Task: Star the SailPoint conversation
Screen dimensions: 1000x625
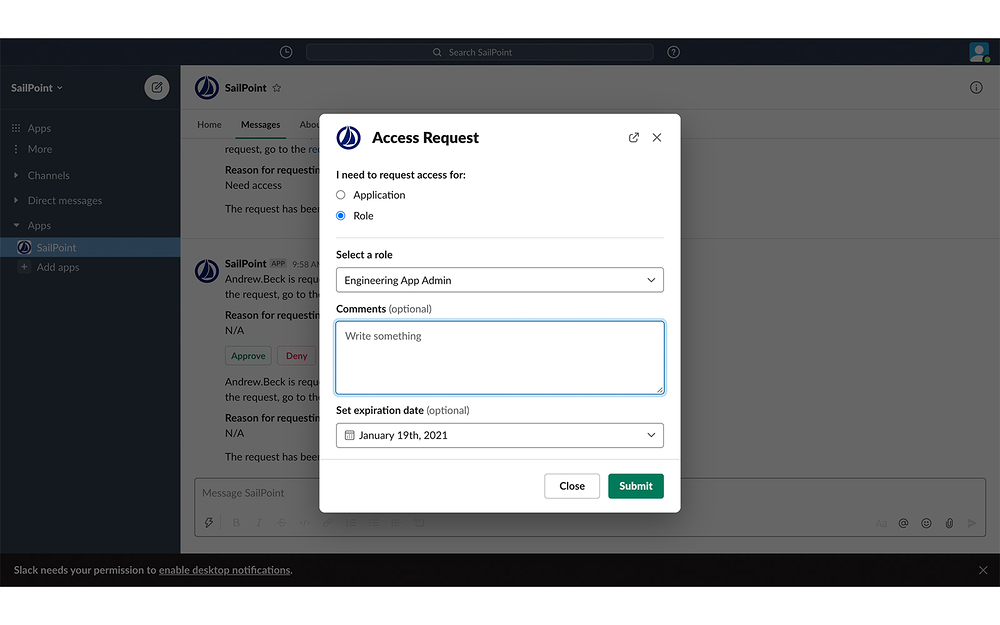Action: 277,88
